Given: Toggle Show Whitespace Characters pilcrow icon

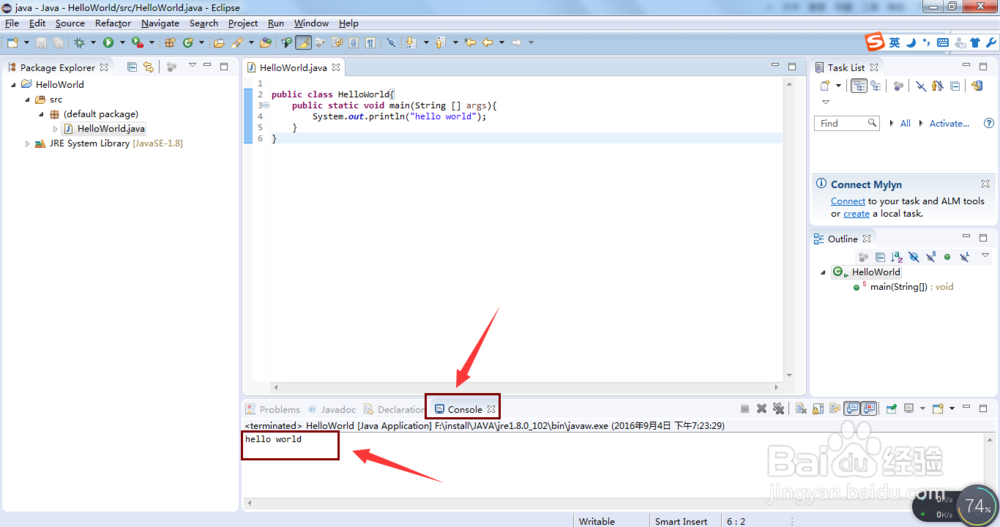Looking at the screenshot, I should [x=371, y=43].
